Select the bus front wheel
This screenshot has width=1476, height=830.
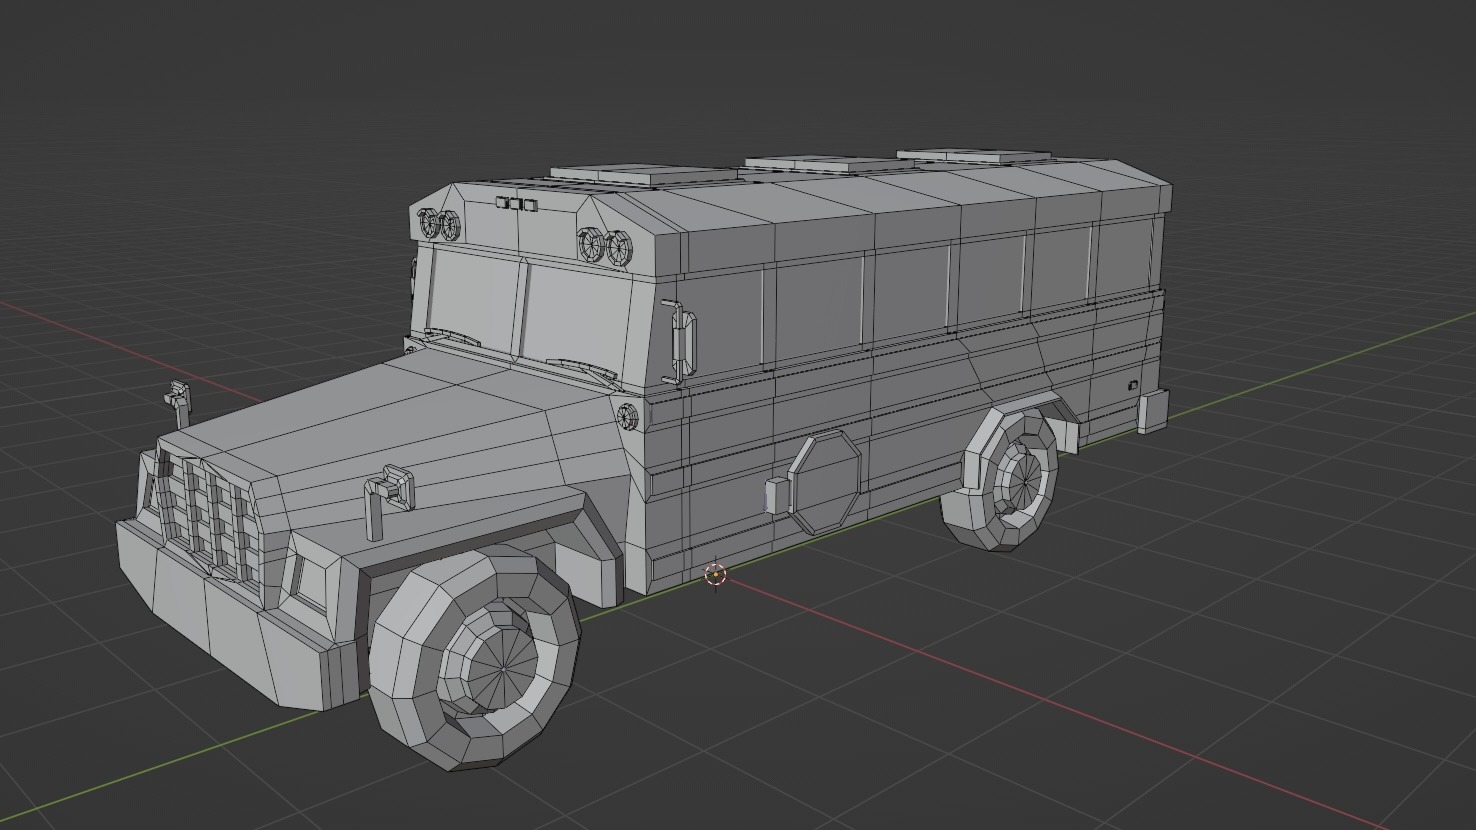[x=475, y=657]
